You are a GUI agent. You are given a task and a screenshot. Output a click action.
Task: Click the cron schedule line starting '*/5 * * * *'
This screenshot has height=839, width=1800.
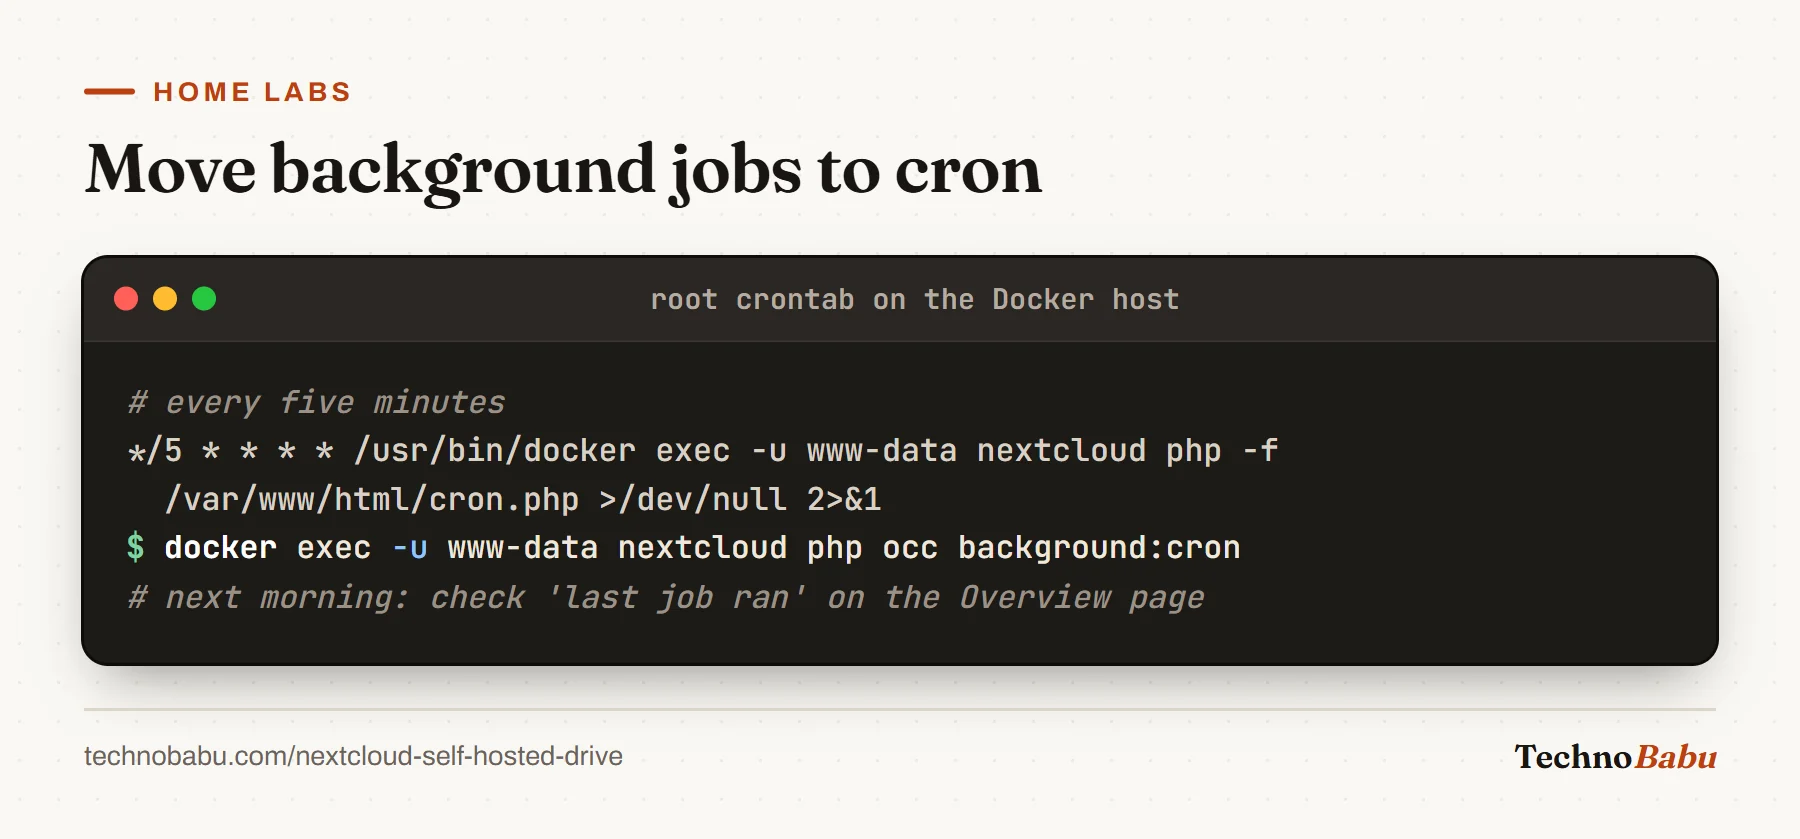point(703,451)
